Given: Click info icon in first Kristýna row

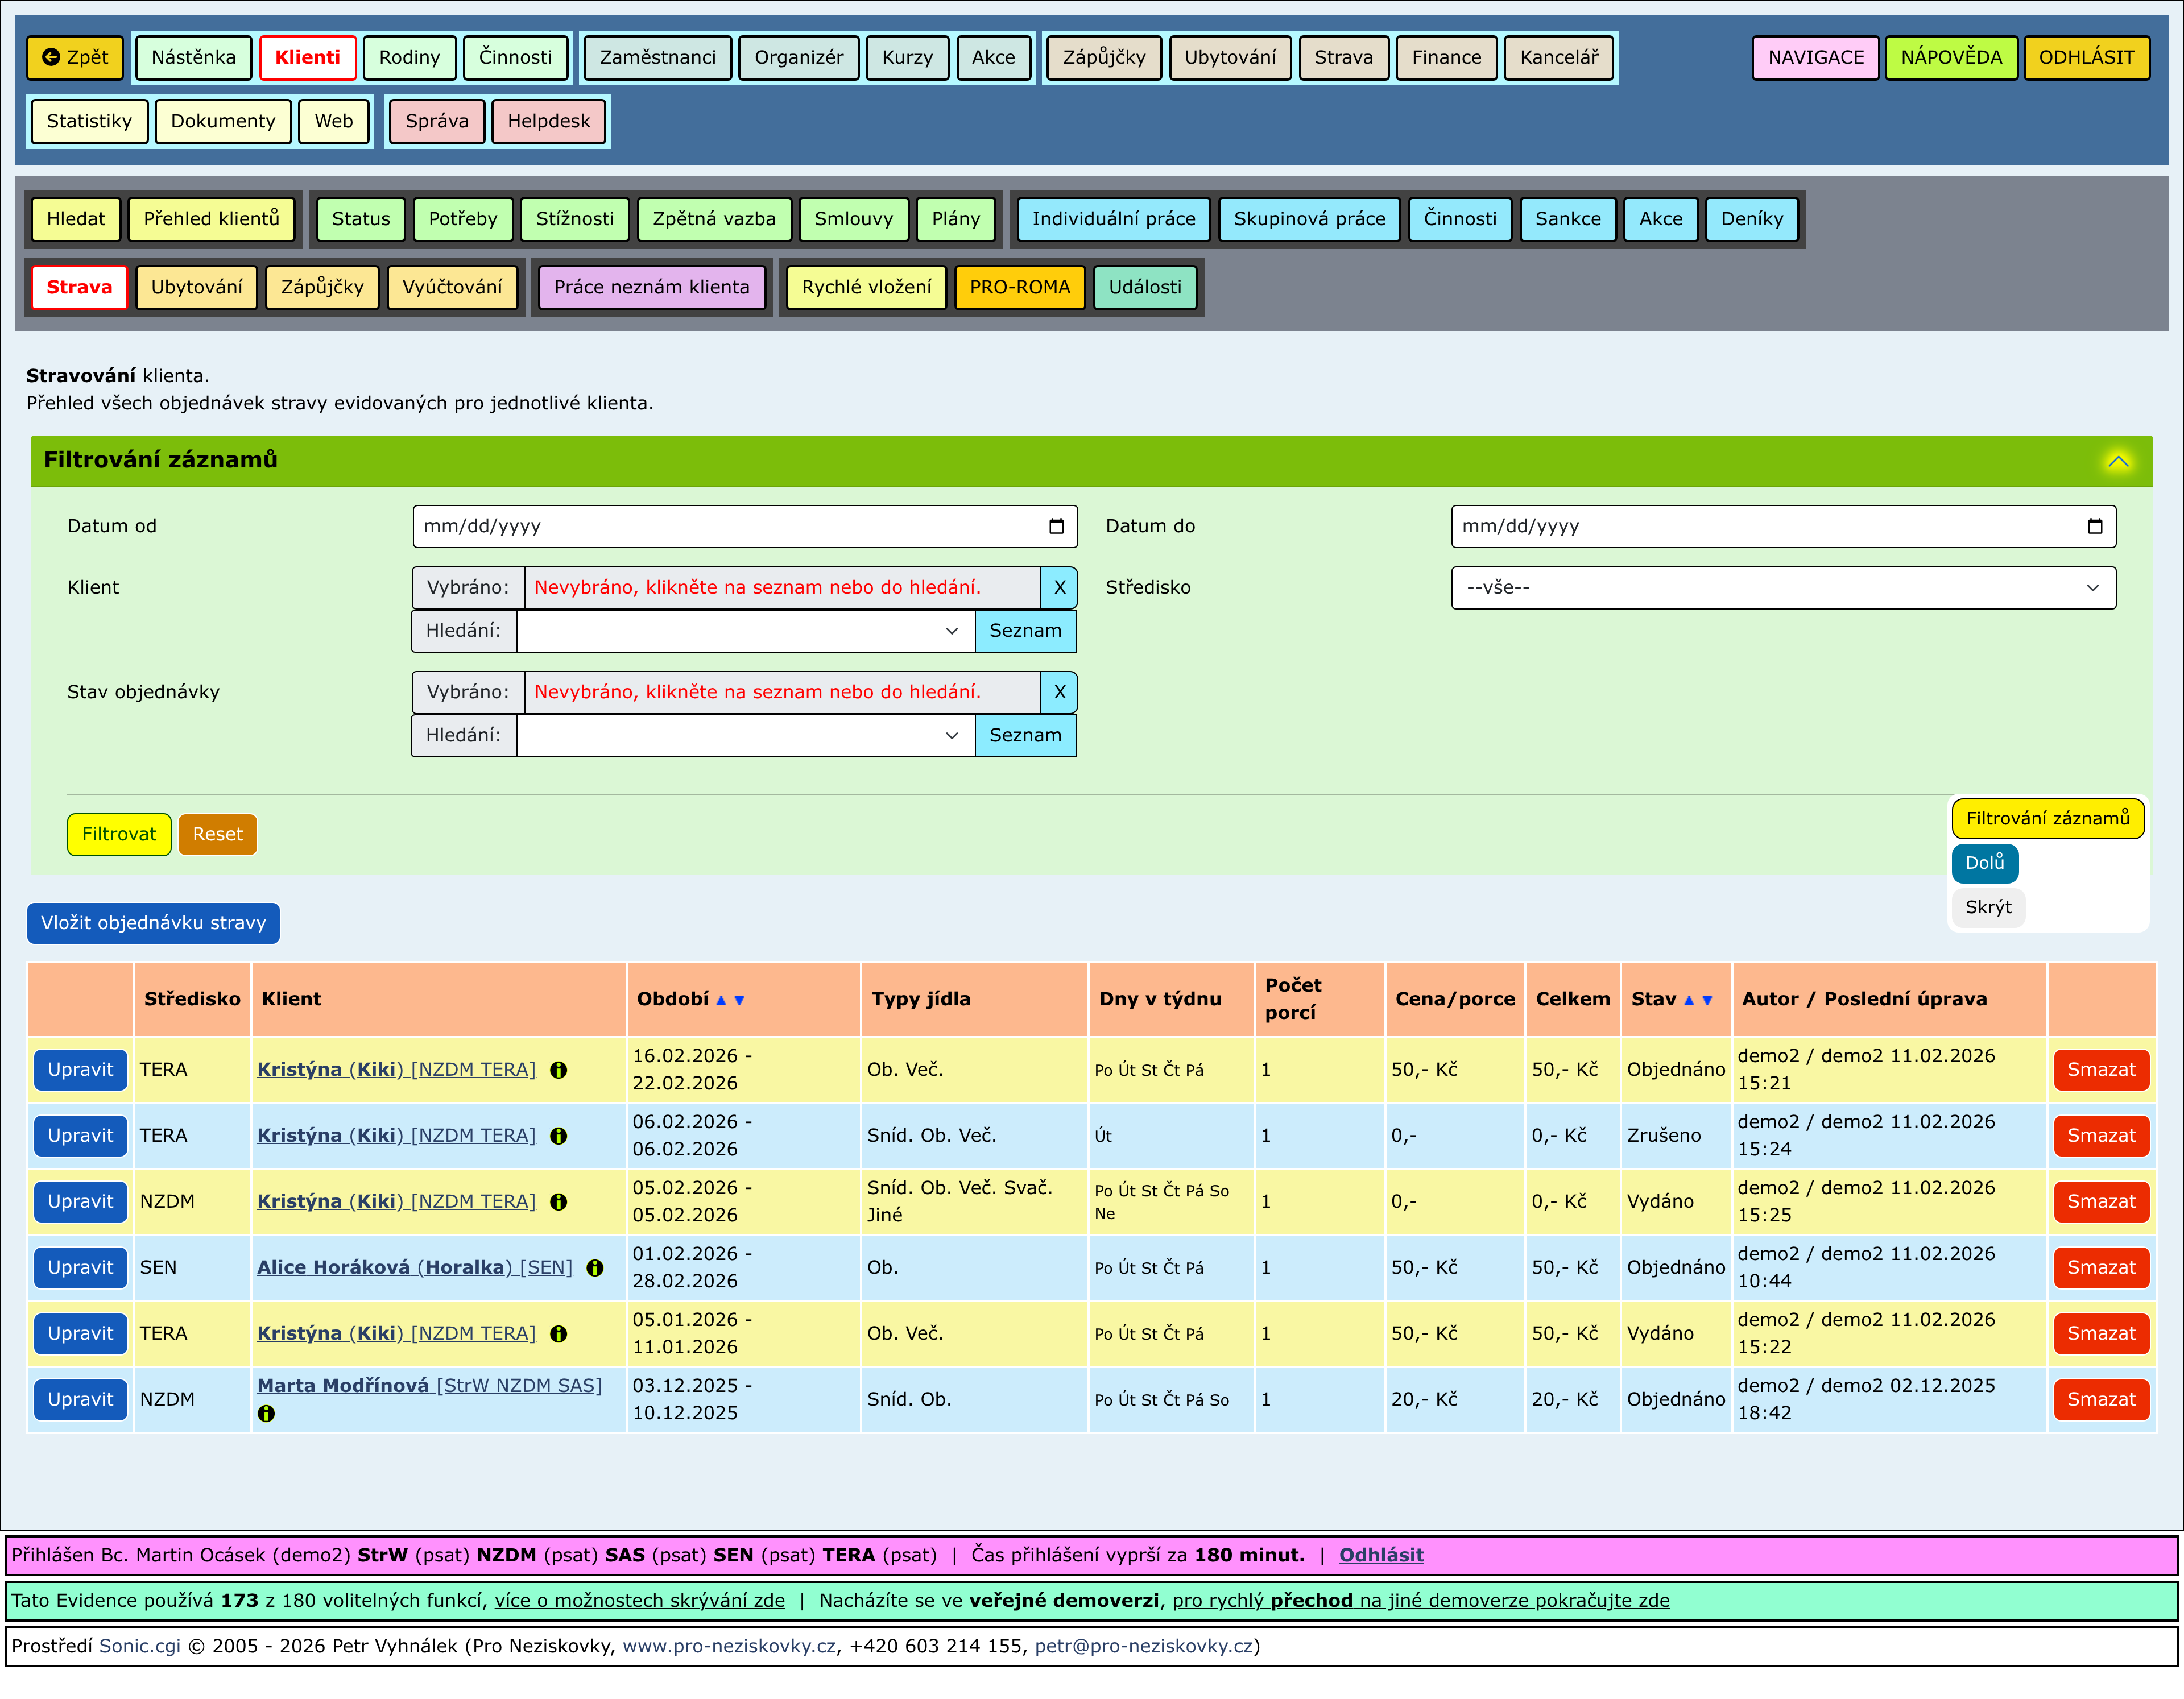Looking at the screenshot, I should coord(559,1070).
